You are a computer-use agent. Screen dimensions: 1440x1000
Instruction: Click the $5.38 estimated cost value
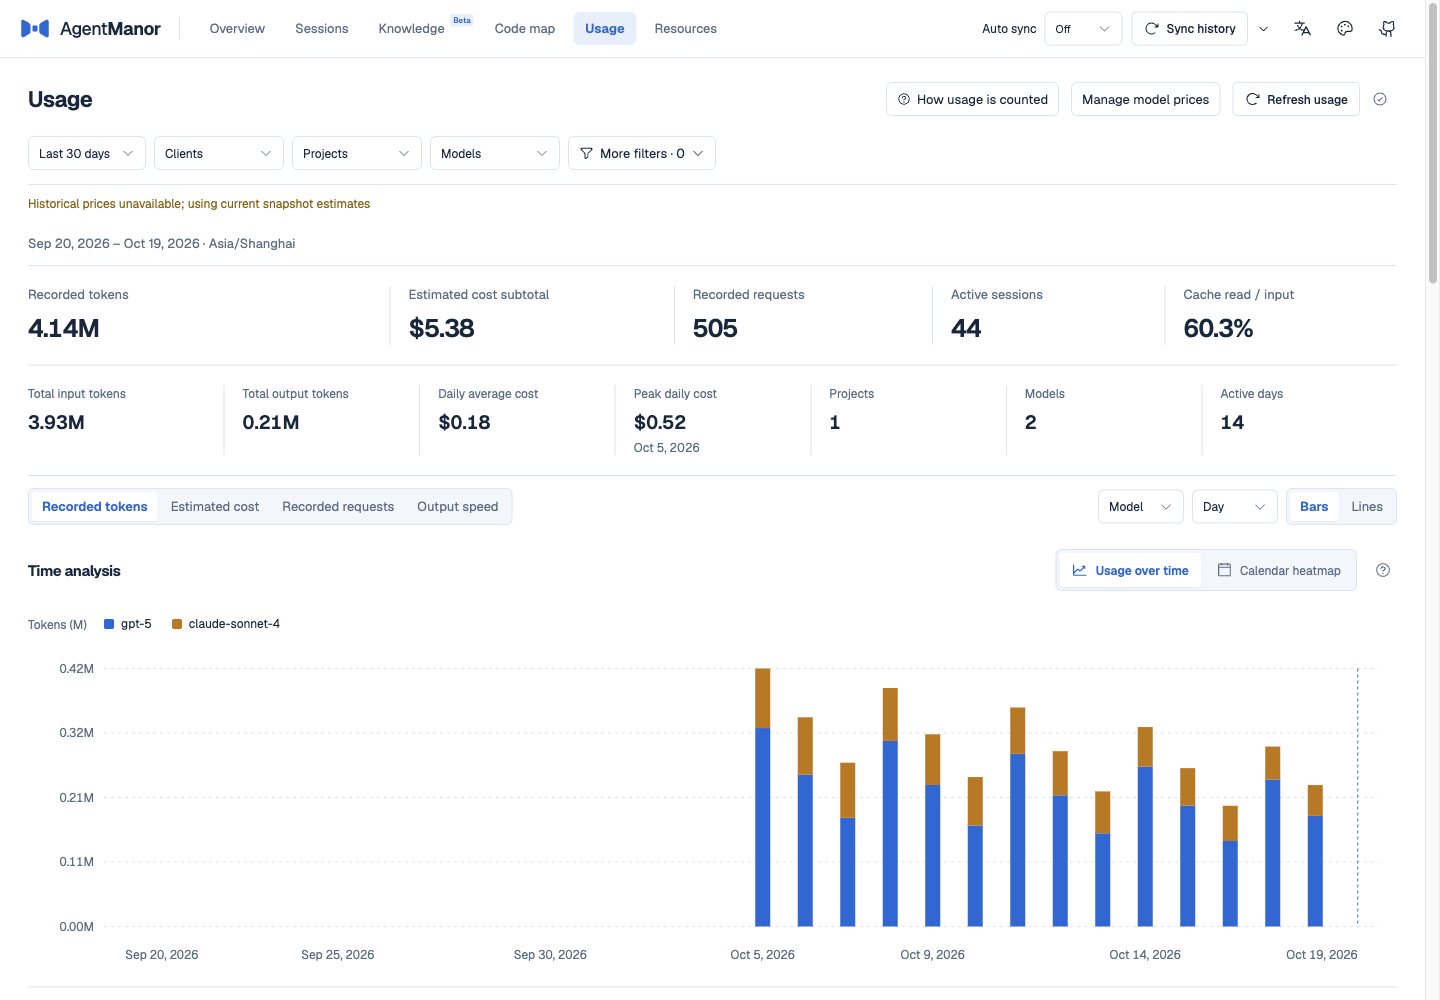coord(442,328)
